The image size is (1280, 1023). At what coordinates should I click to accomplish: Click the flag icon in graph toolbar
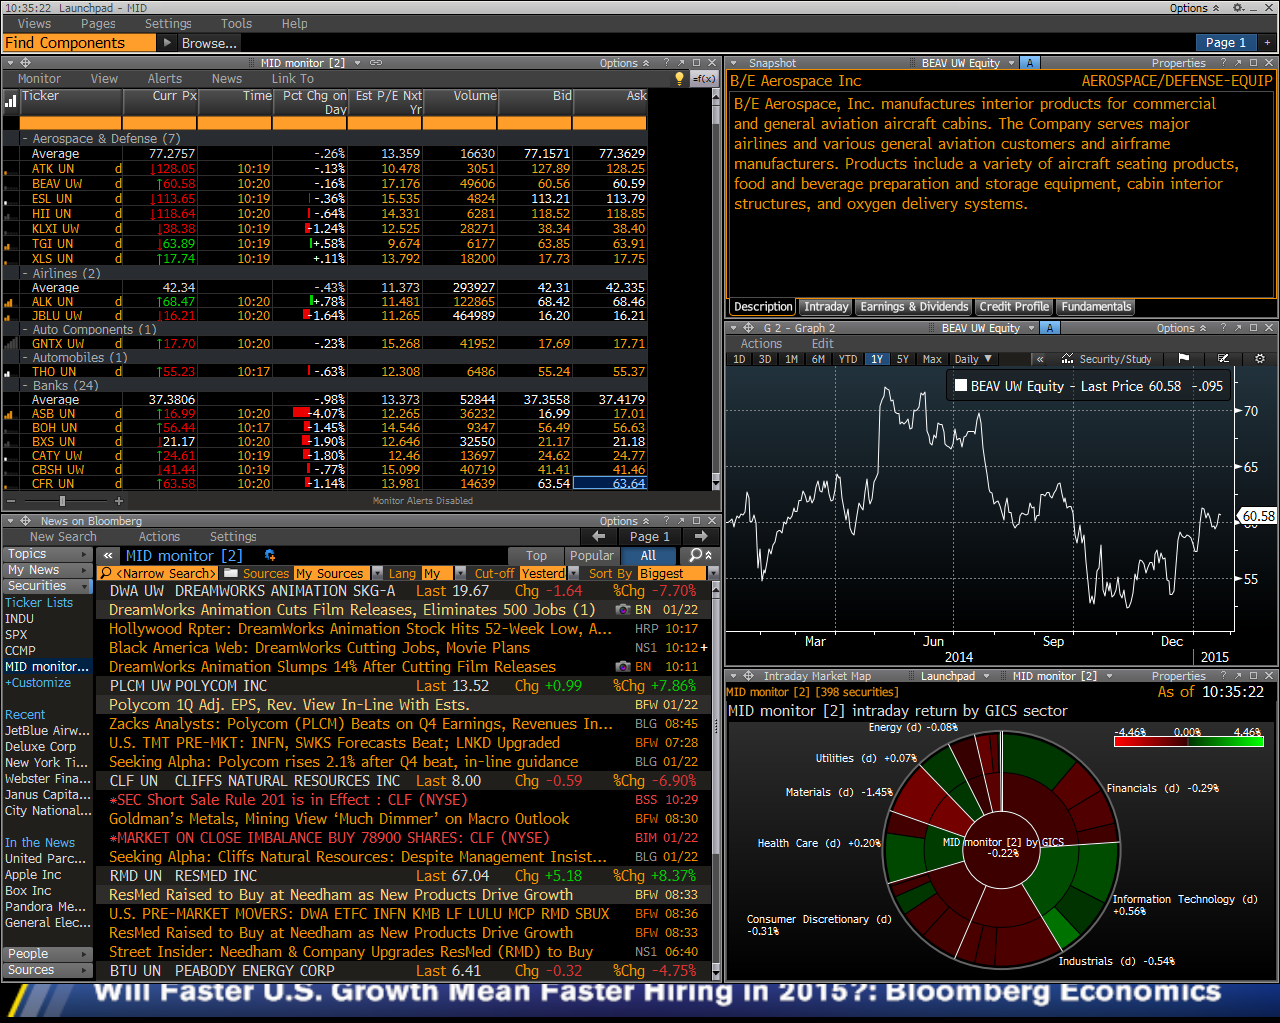click(x=1184, y=359)
